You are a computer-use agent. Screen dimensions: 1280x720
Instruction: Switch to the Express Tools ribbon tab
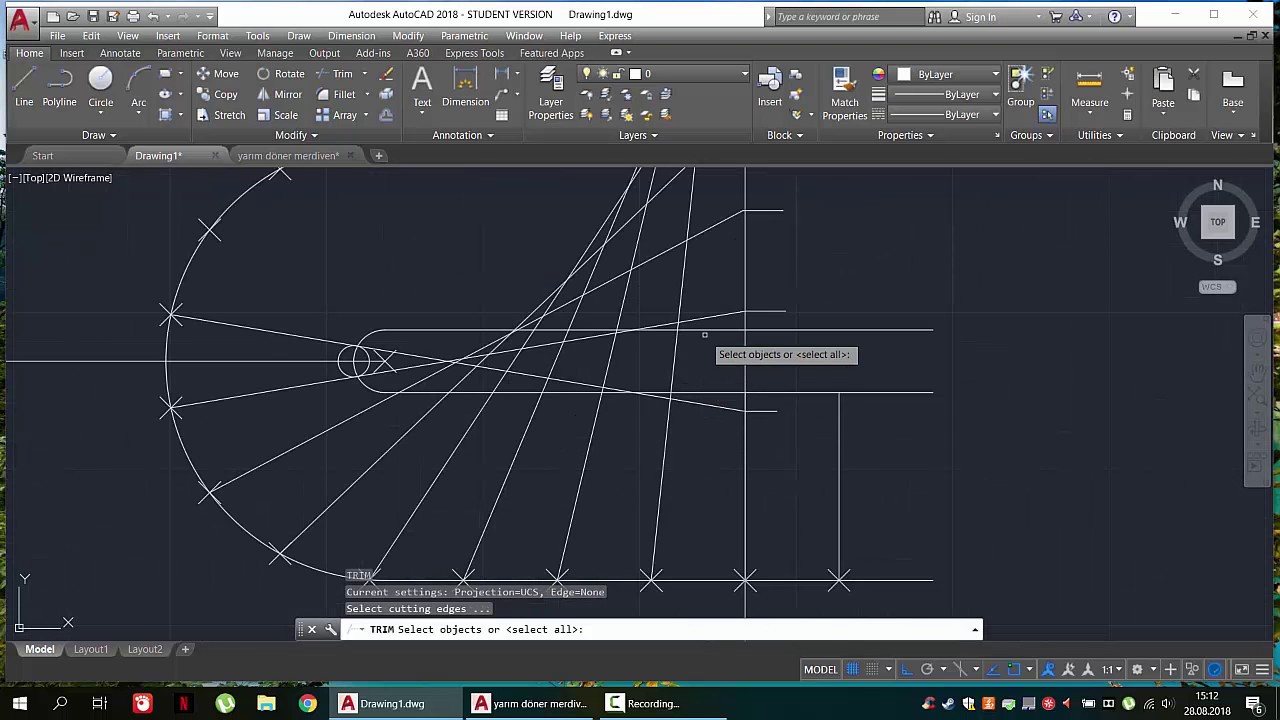coord(474,53)
